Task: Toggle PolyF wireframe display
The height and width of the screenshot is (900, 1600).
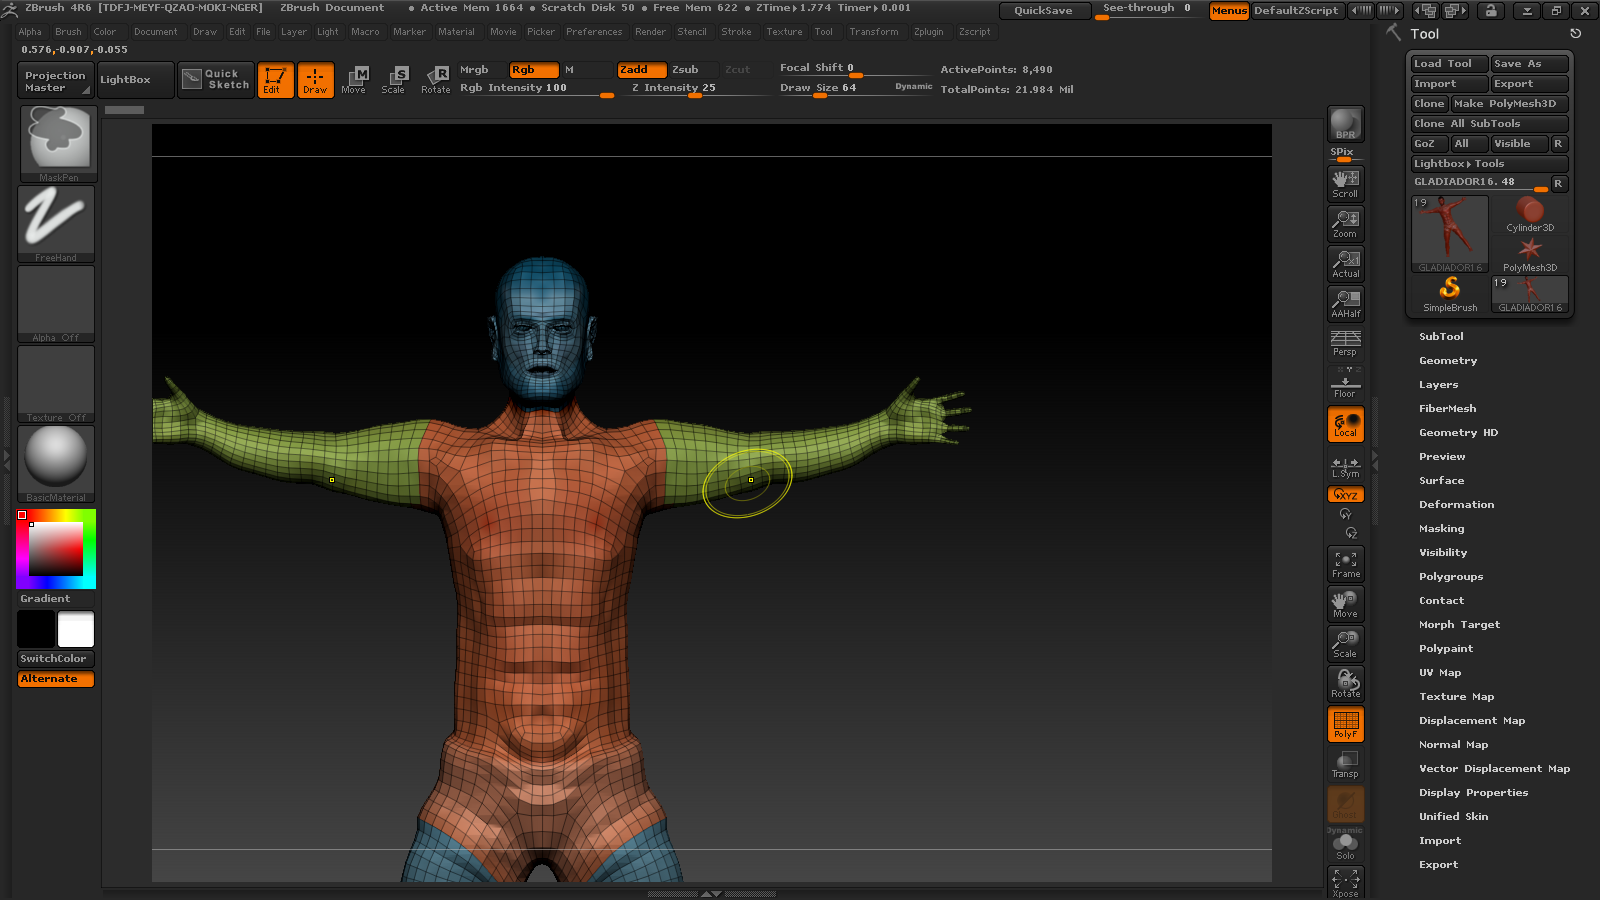Action: 1345,724
